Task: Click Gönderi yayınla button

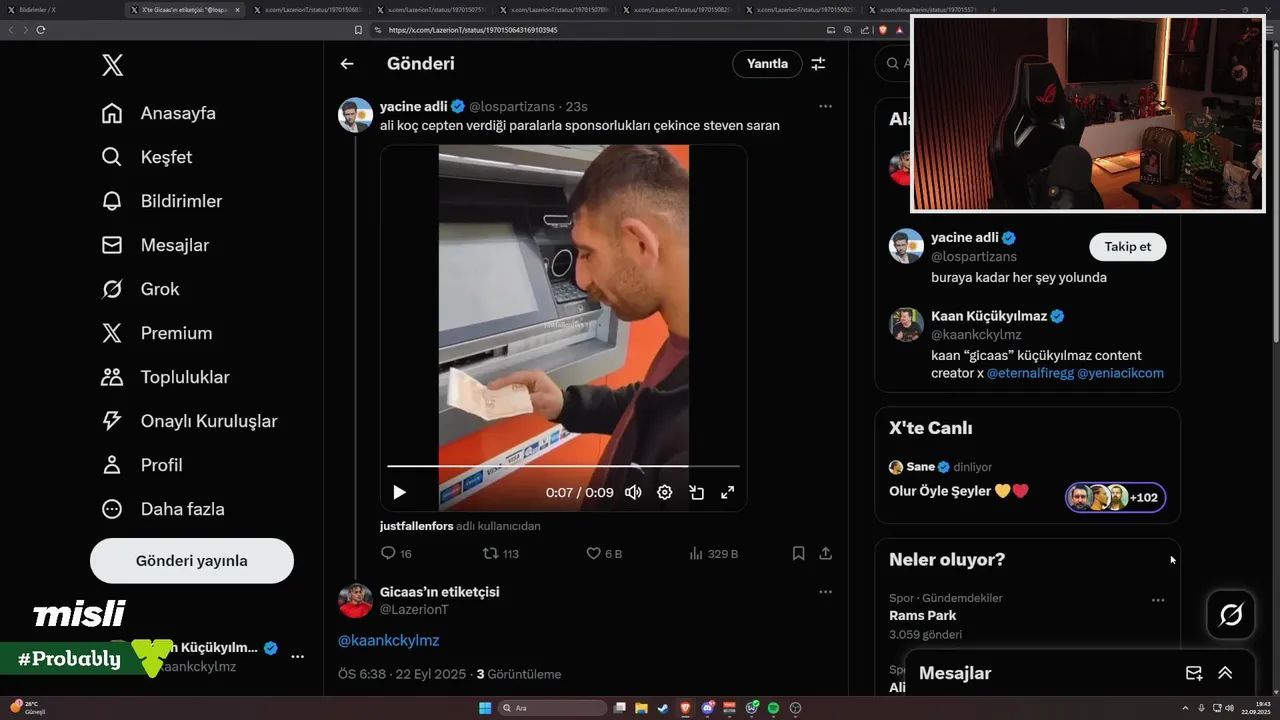Action: [192, 561]
